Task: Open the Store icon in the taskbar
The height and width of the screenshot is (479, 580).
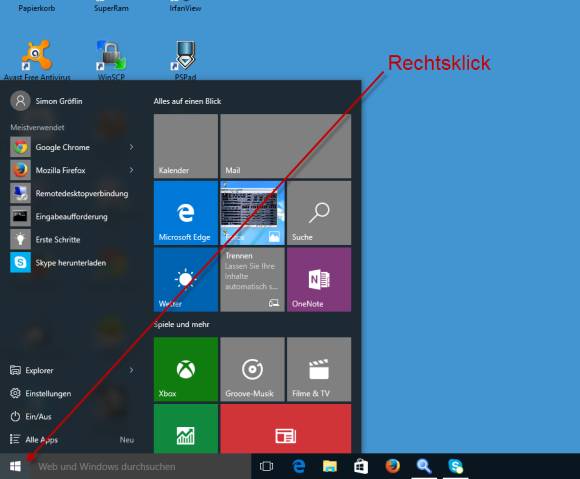Action: point(361,466)
